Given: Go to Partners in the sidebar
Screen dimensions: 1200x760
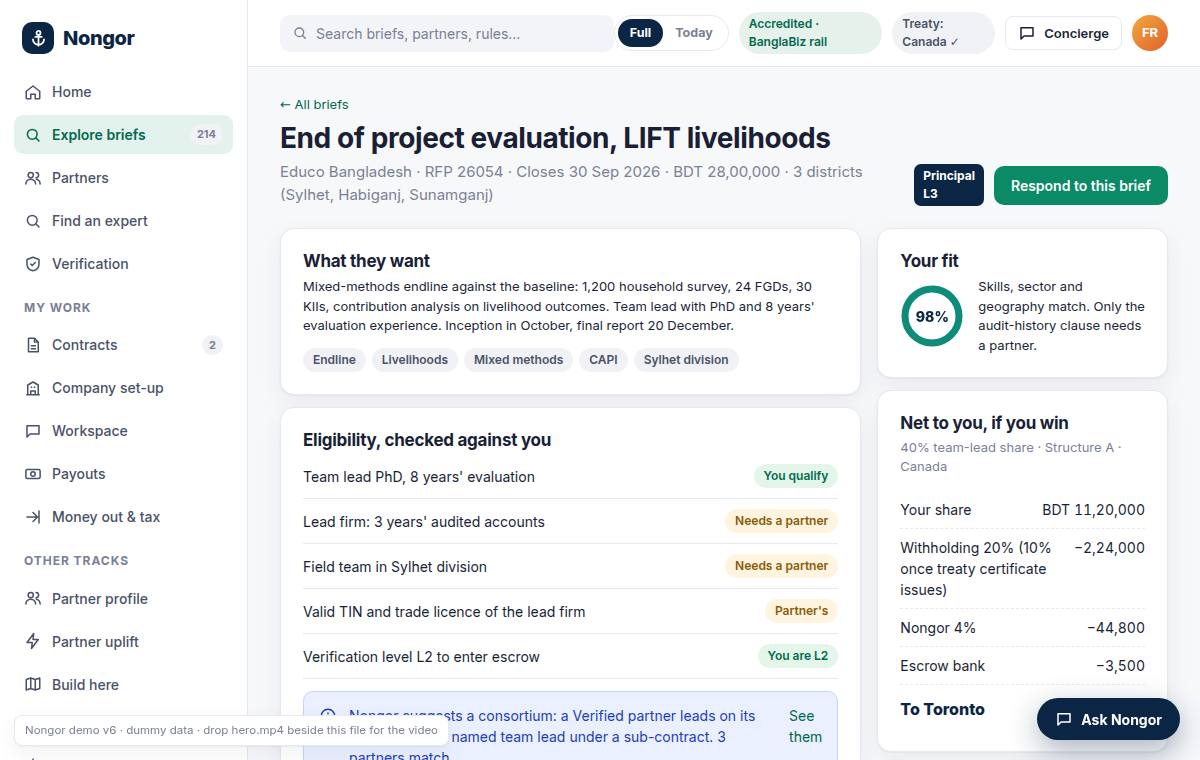Looking at the screenshot, I should (x=123, y=178).
